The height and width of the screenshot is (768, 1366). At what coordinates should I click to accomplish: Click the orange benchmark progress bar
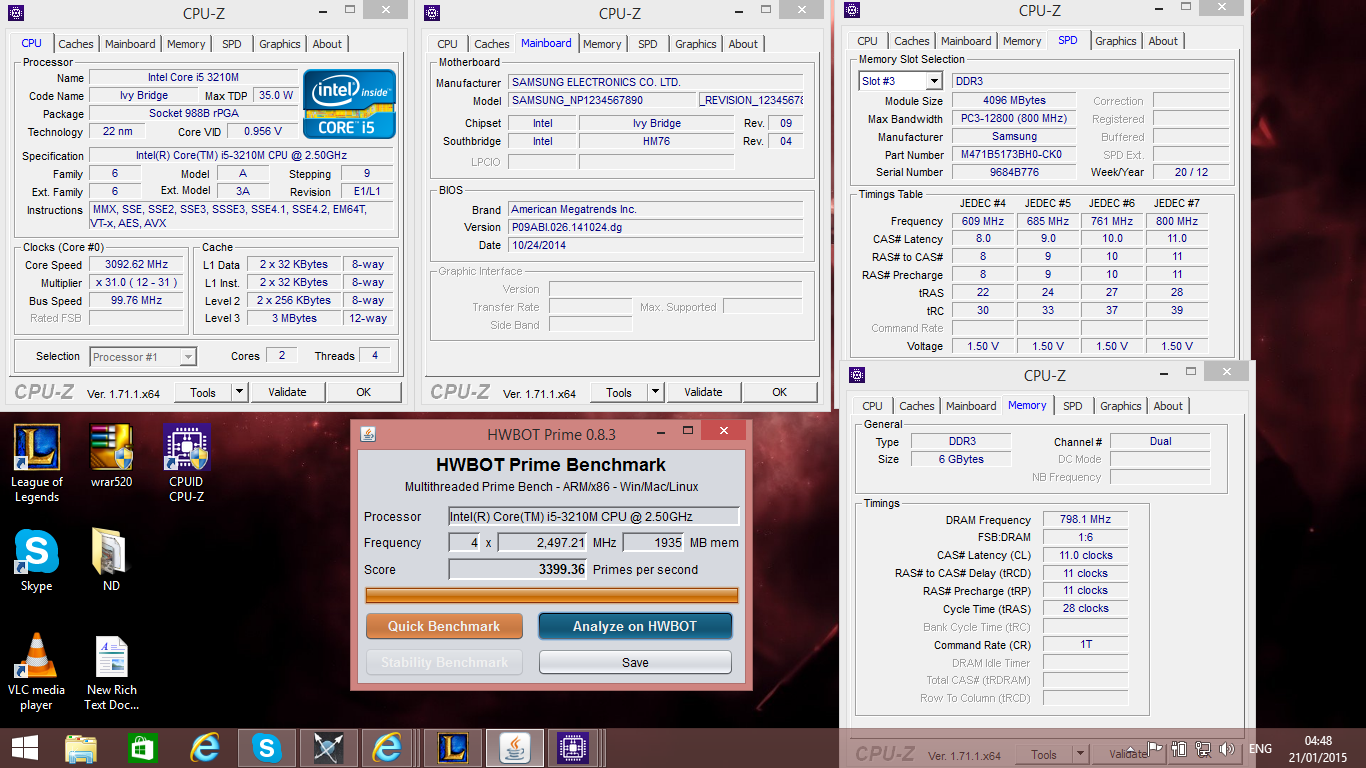pyautogui.click(x=552, y=596)
